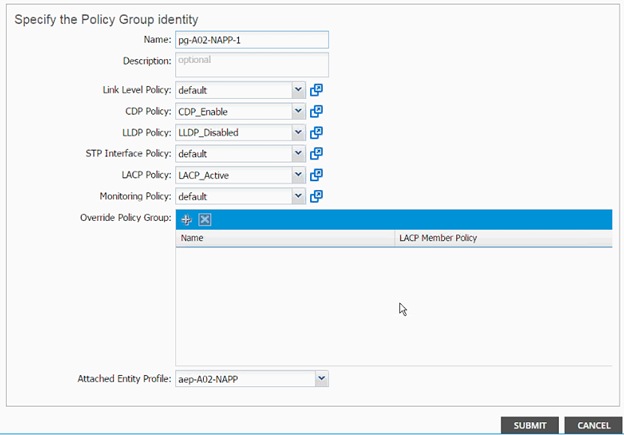
Task: Open linked Monitoring Policy icon
Action: (316, 196)
